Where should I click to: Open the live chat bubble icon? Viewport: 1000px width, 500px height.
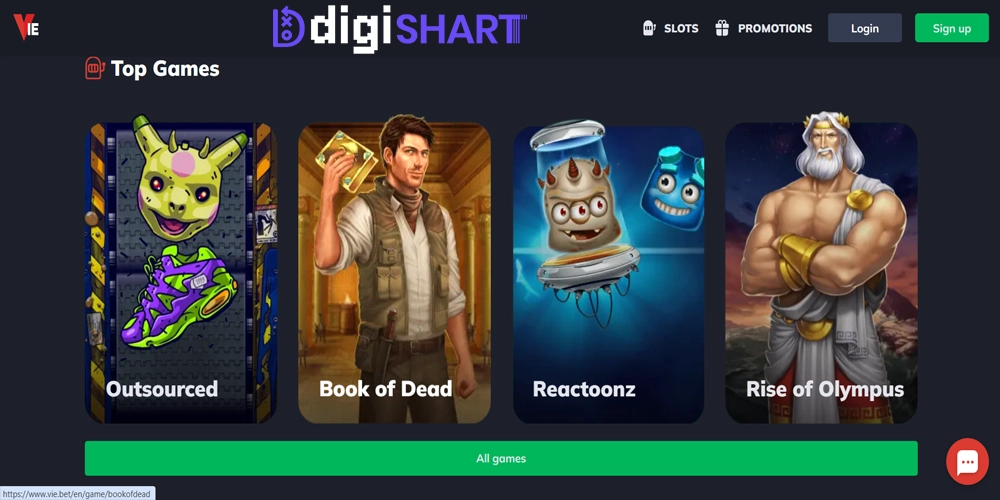coord(967,461)
